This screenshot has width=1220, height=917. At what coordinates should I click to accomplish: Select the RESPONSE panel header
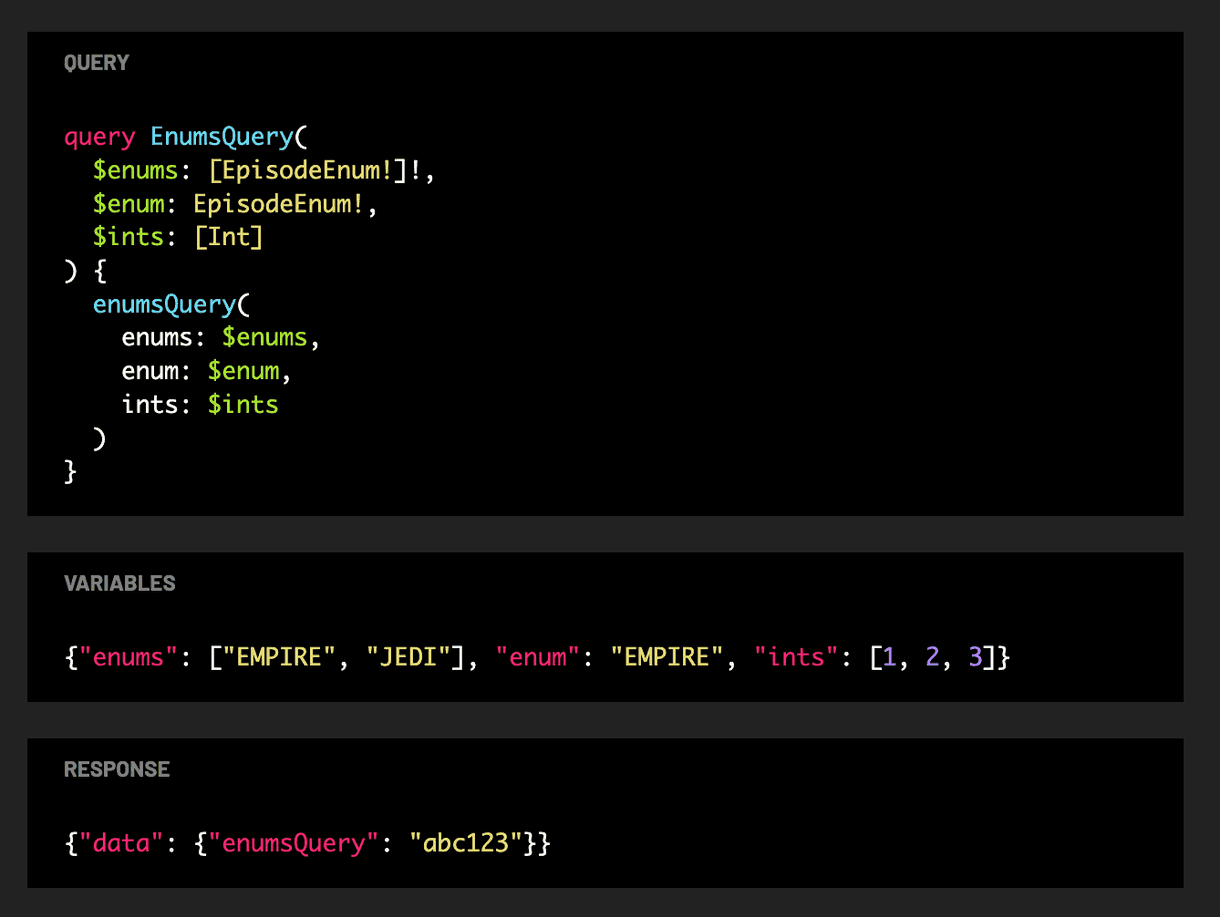tap(116, 769)
